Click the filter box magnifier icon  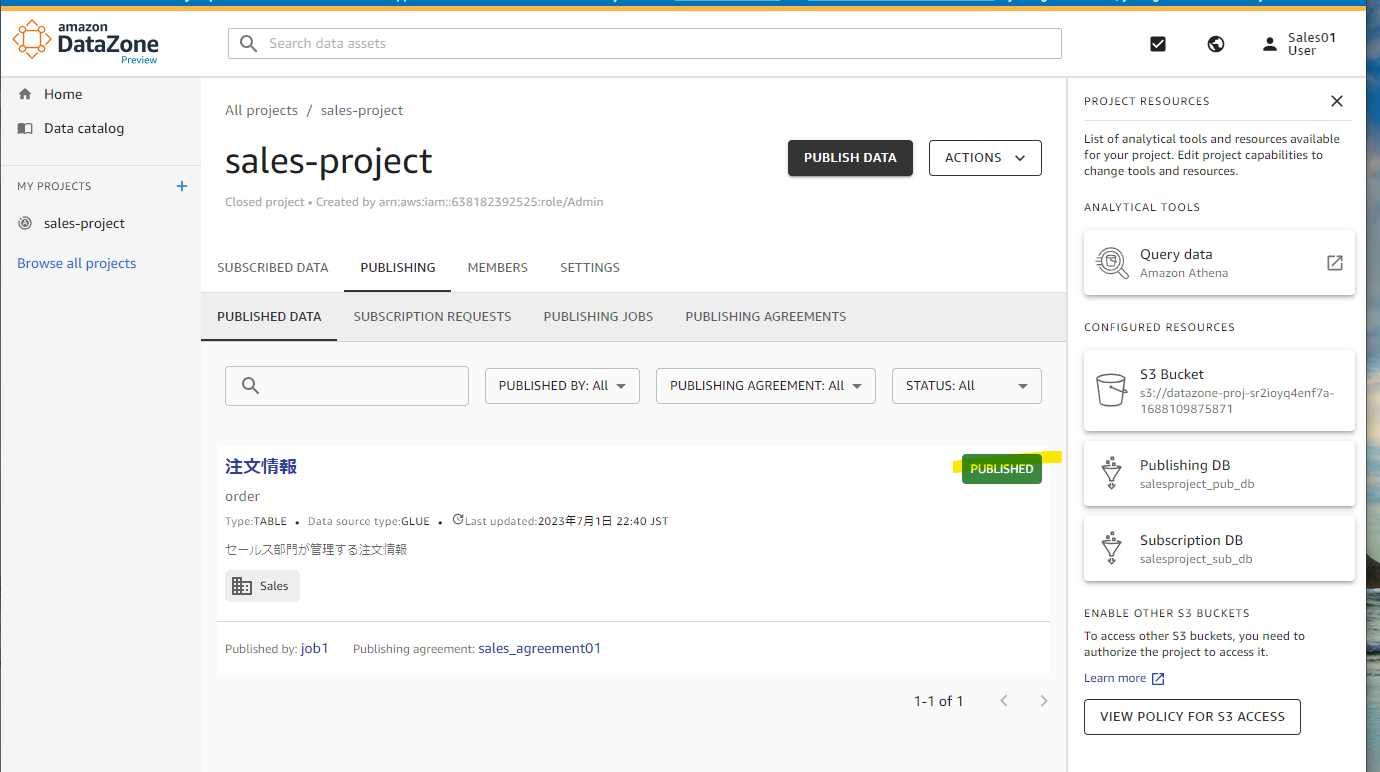[x=251, y=386]
